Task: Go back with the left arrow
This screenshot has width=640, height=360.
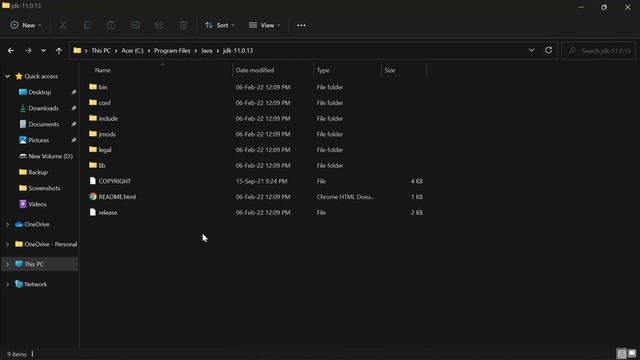Action: point(11,51)
